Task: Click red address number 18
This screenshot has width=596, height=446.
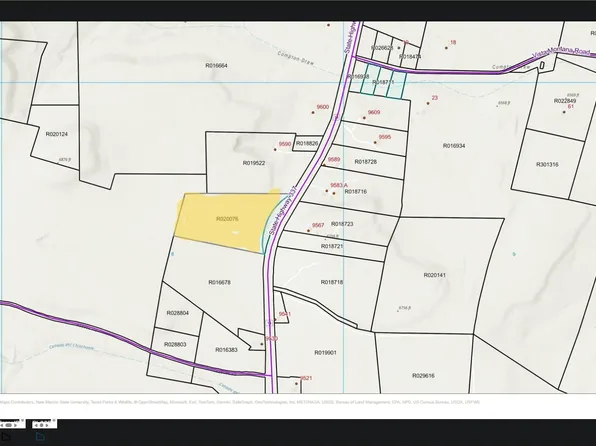Action: tap(453, 42)
